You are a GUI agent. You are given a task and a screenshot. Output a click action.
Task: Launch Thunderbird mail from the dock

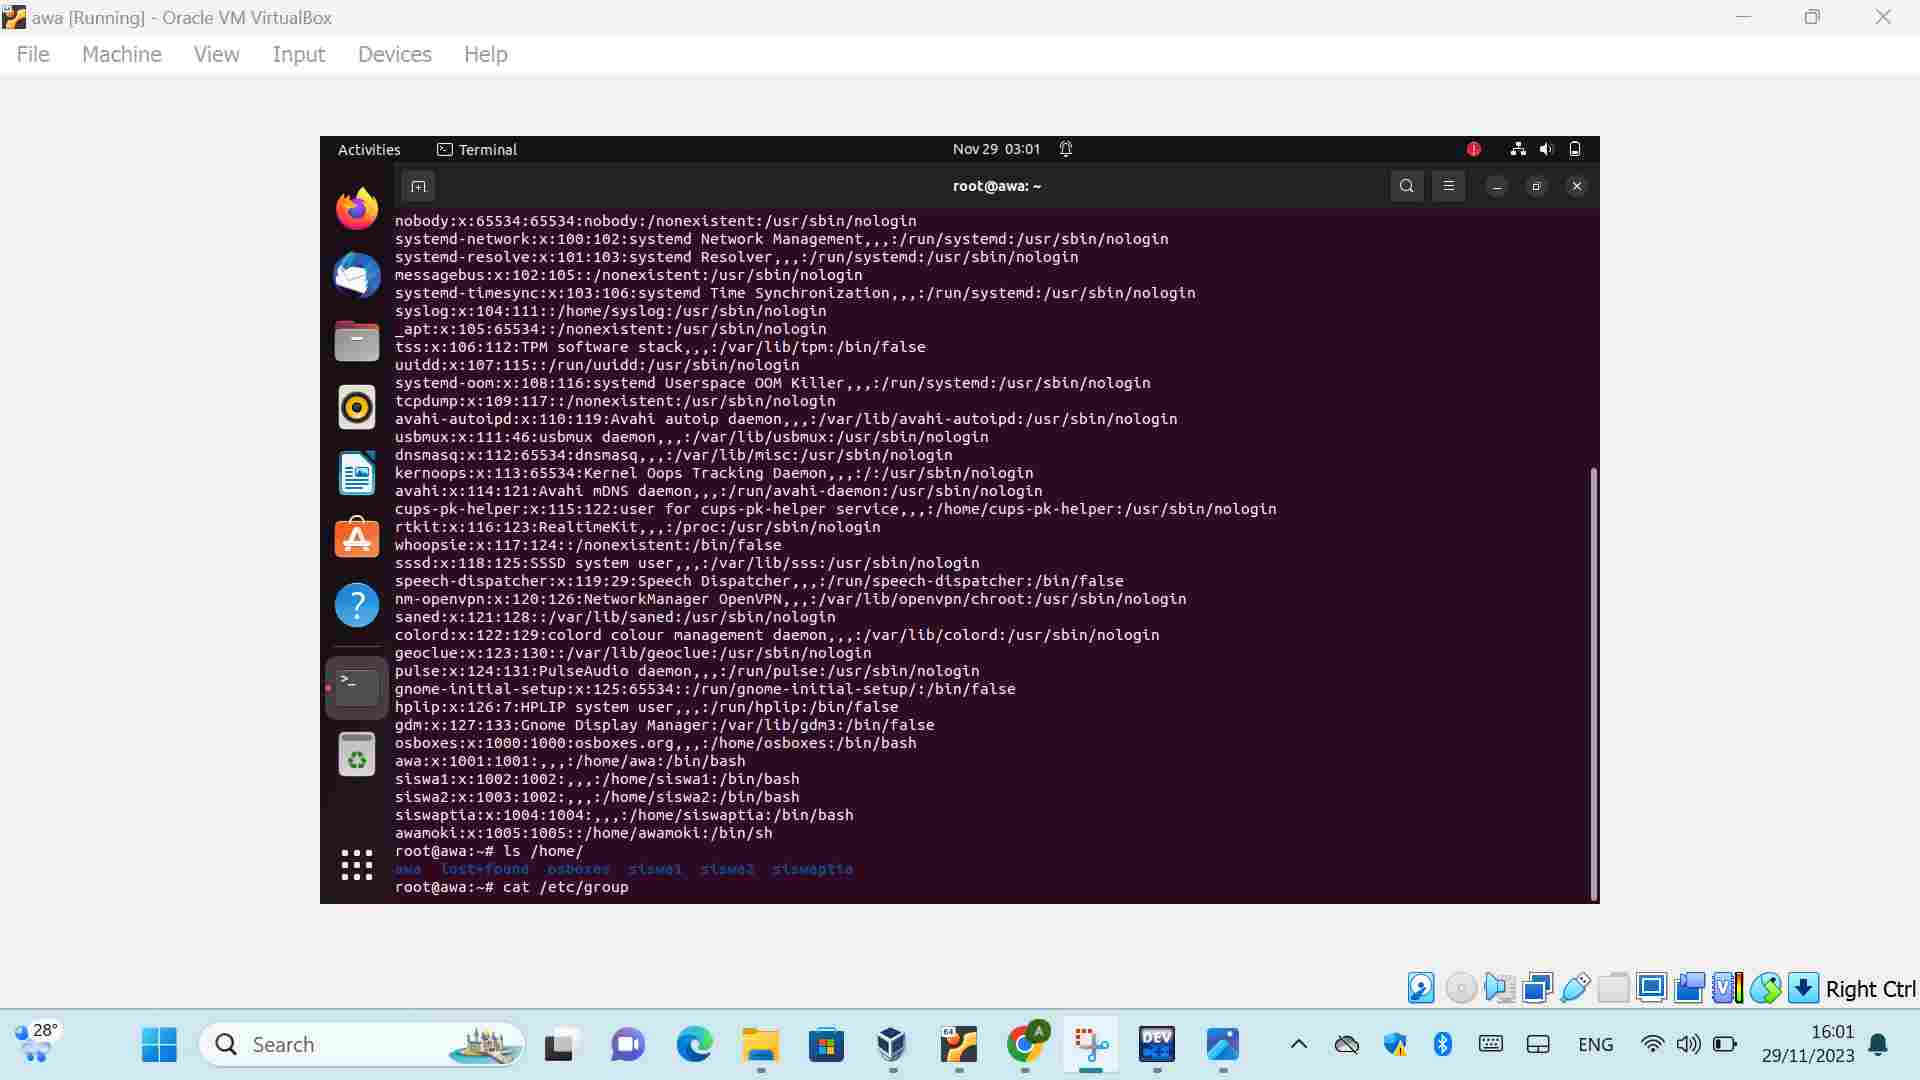[357, 275]
